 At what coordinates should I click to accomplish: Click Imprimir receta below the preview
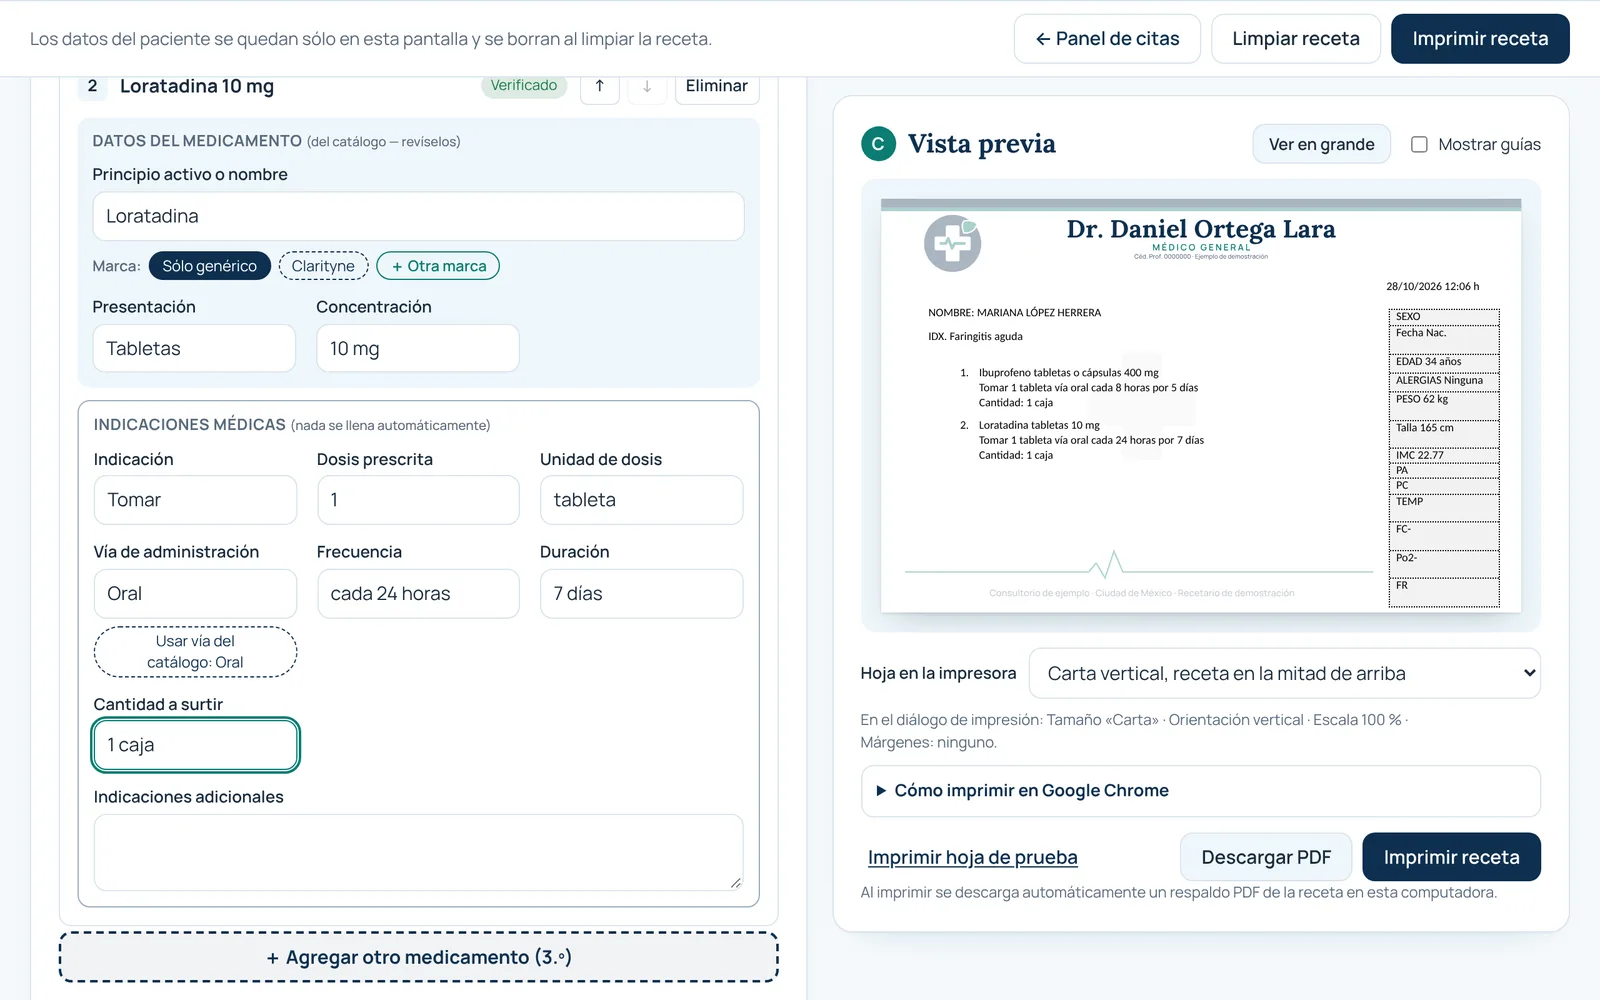[1451, 857]
